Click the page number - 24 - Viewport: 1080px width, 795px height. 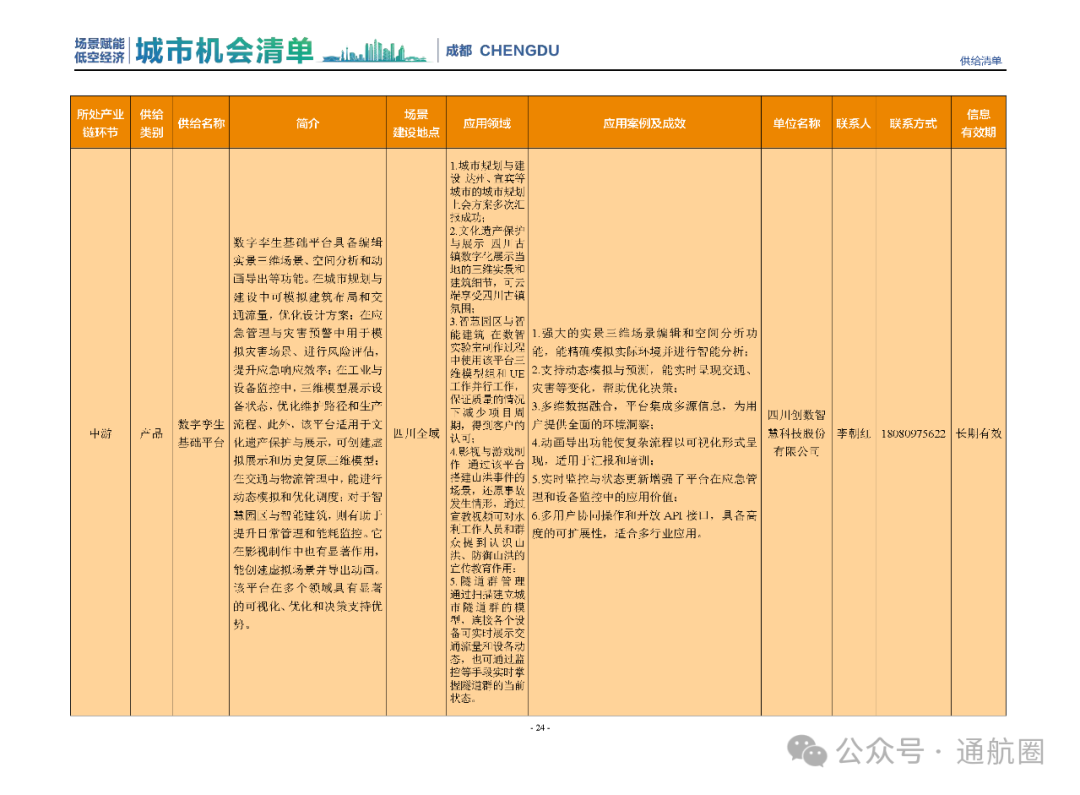[540, 727]
